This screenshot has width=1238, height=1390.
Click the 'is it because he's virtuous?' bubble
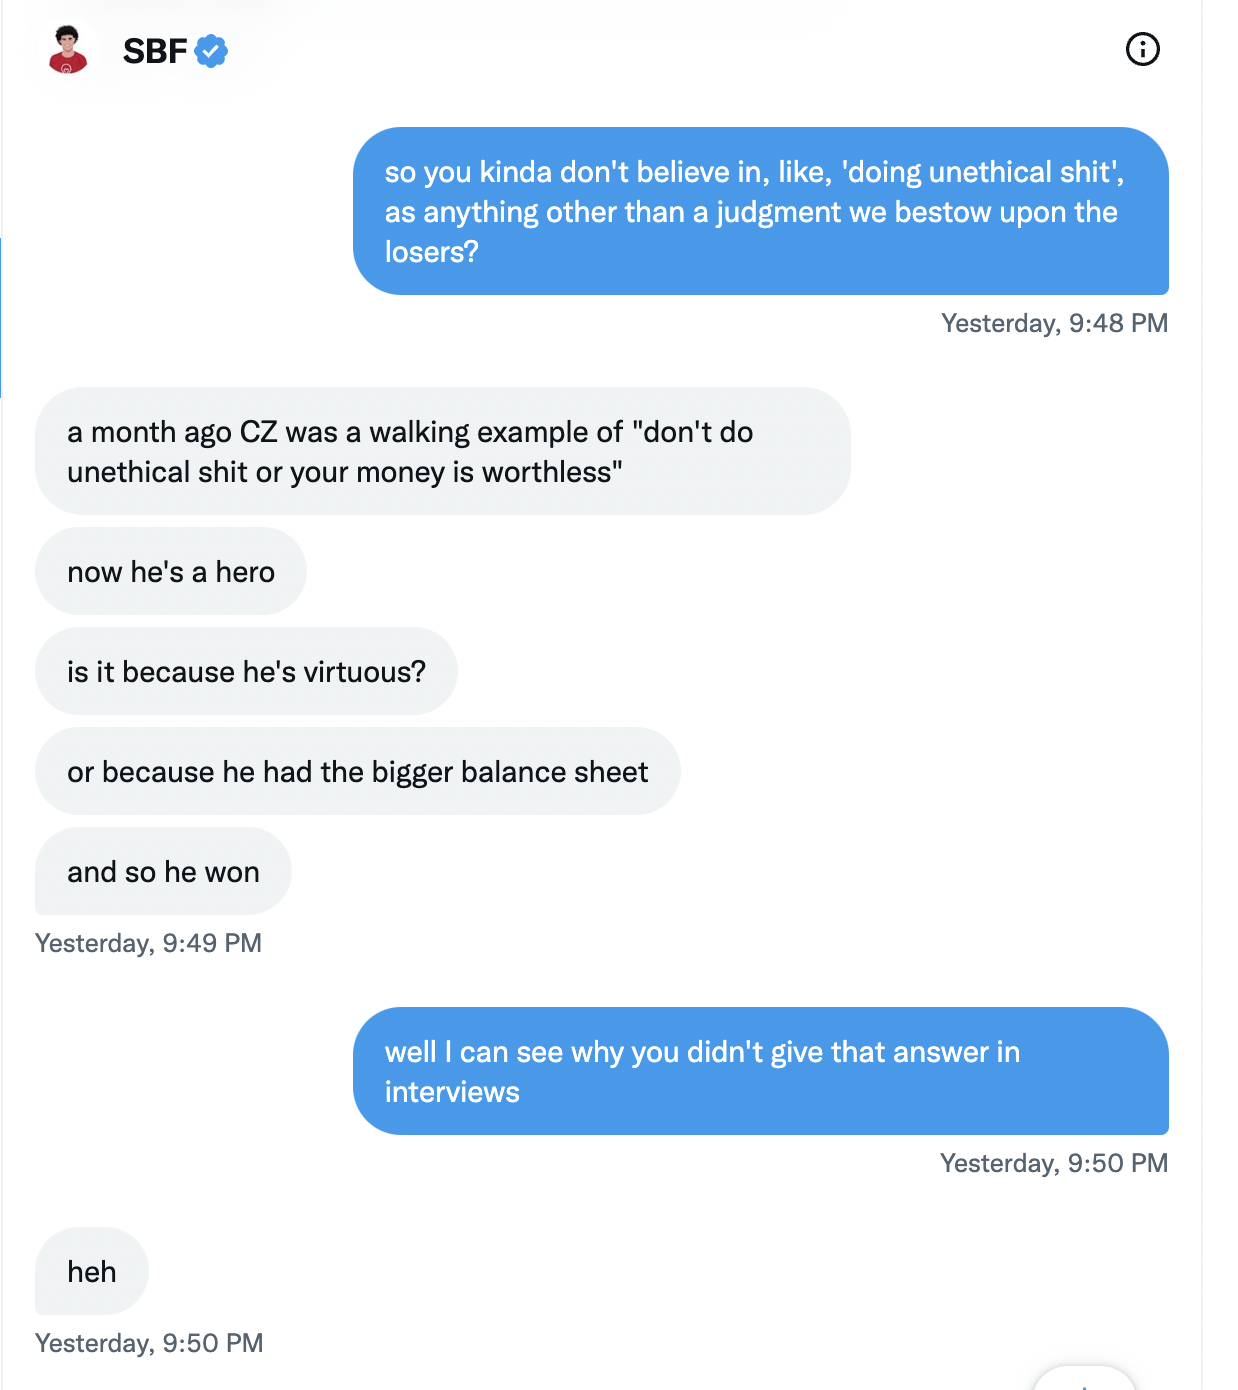246,671
